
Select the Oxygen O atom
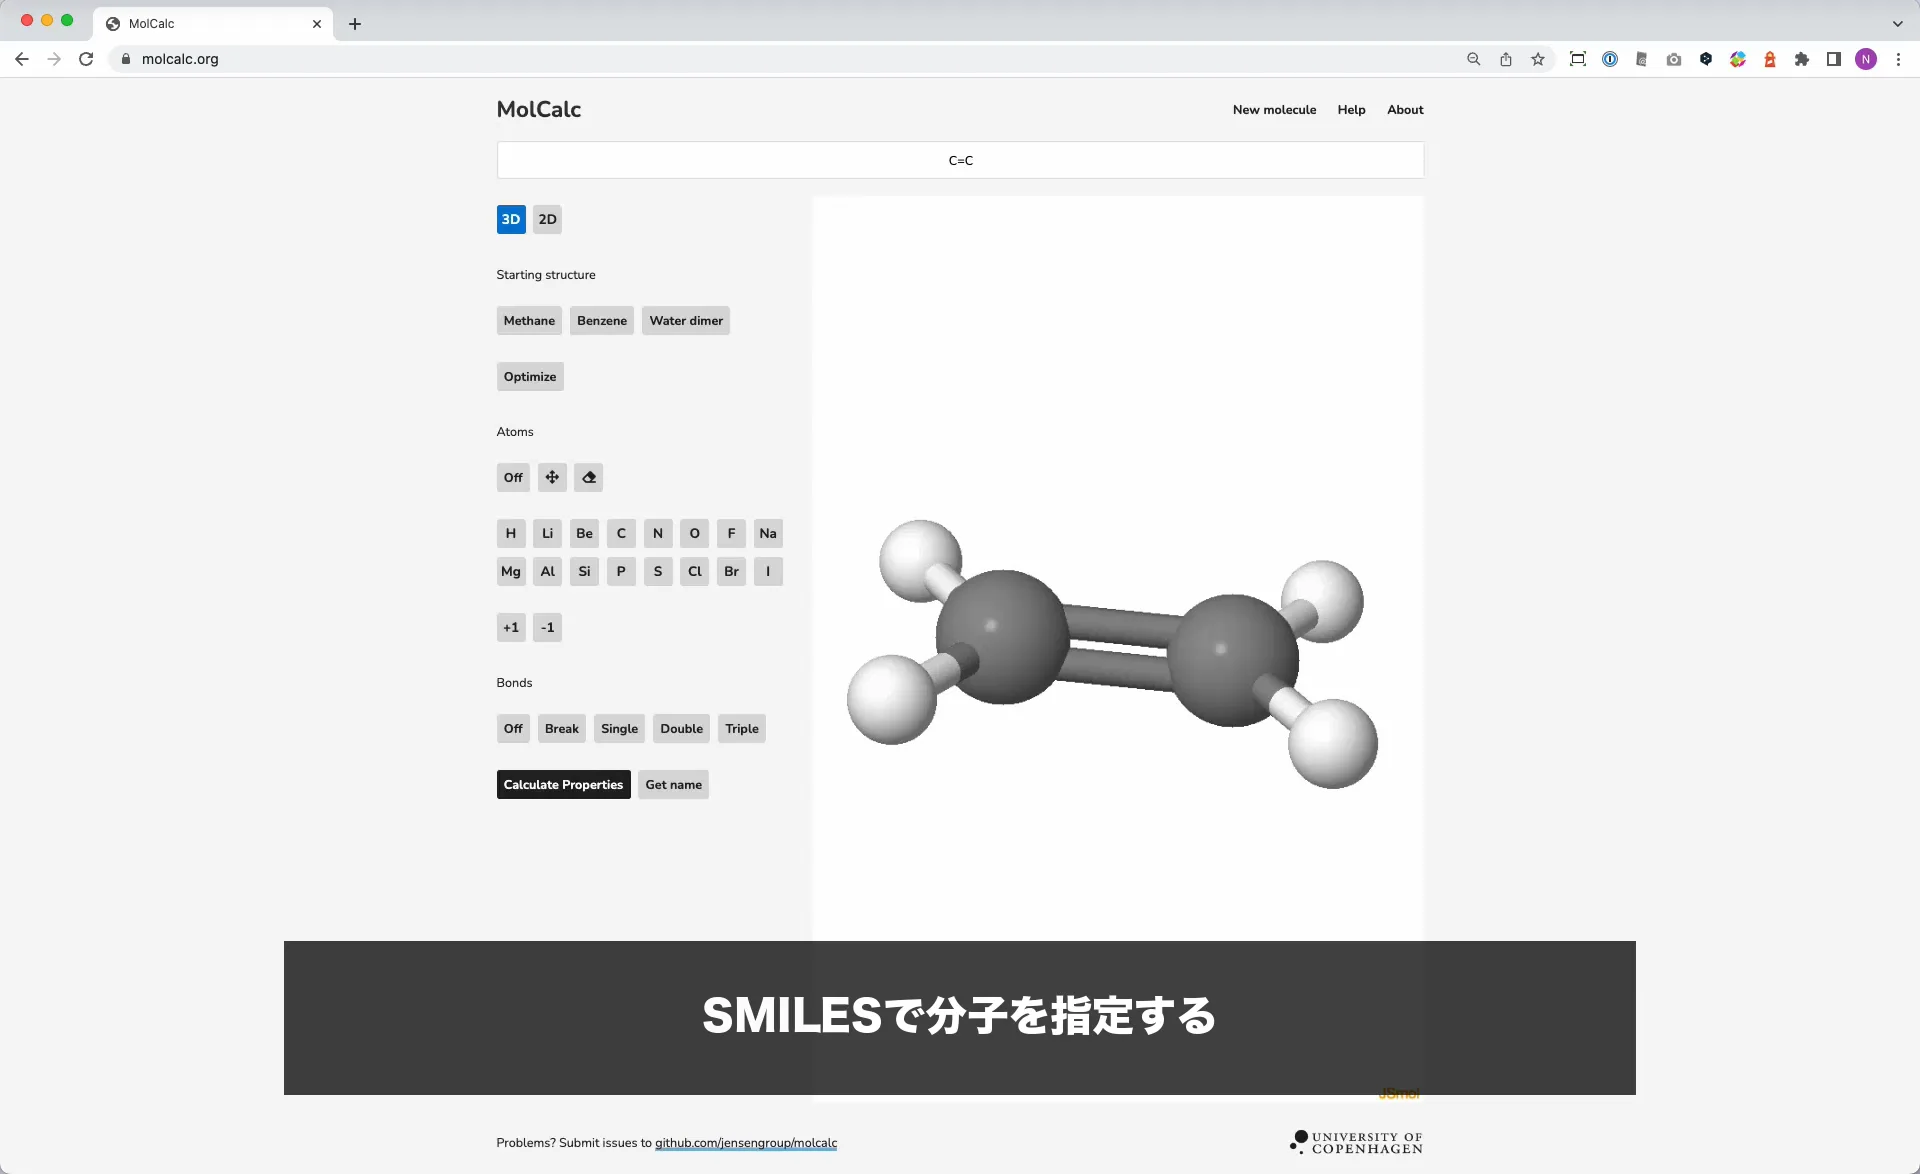pyautogui.click(x=695, y=533)
